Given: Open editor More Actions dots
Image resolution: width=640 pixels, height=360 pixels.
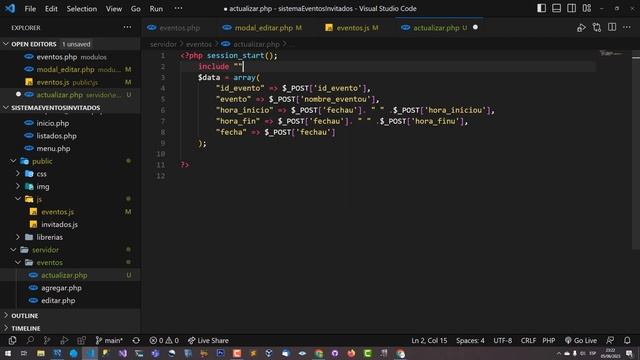Looking at the screenshot, I should [627, 27].
